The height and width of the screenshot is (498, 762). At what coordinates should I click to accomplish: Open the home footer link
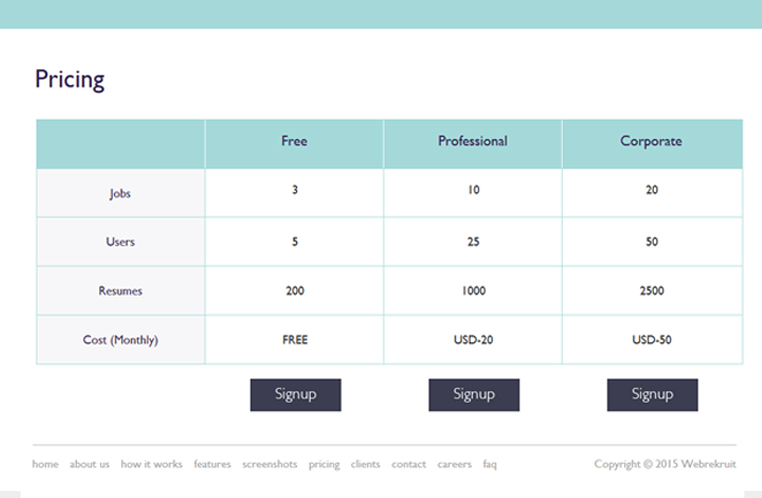tap(45, 464)
